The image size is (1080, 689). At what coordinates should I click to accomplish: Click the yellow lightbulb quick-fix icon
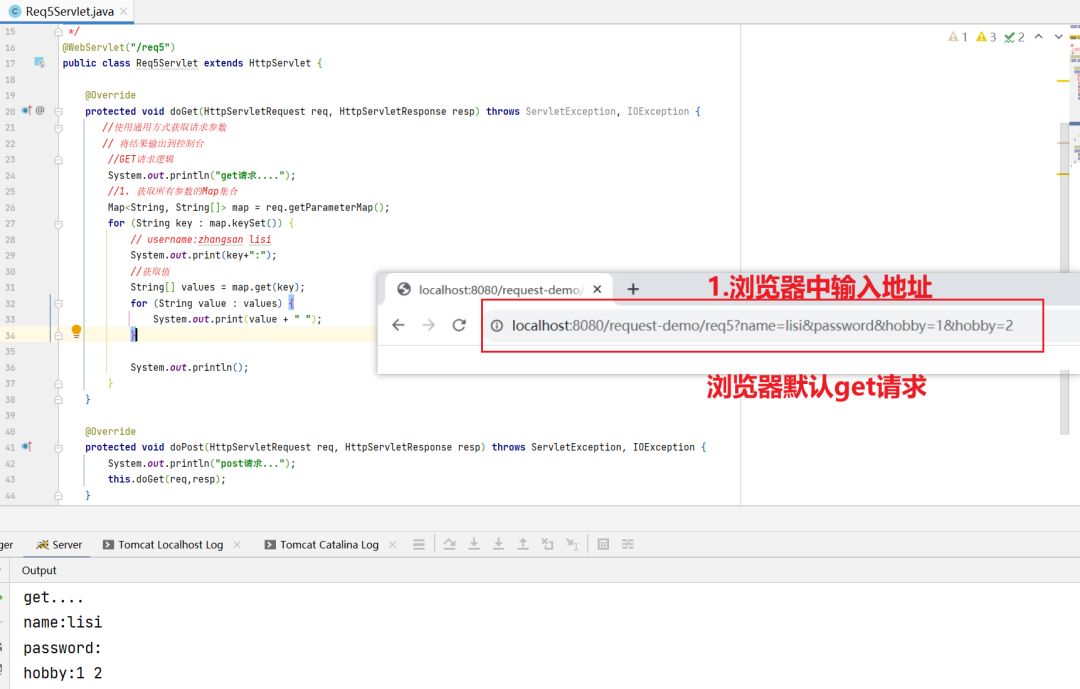point(76,331)
